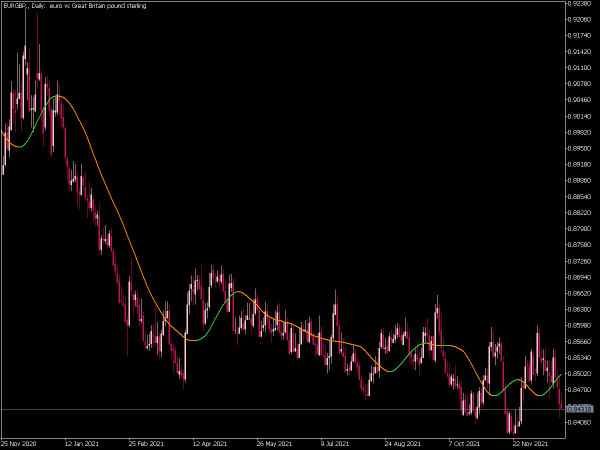Select the current price tag 0.84318
This screenshot has height=450, width=600.
580,409
